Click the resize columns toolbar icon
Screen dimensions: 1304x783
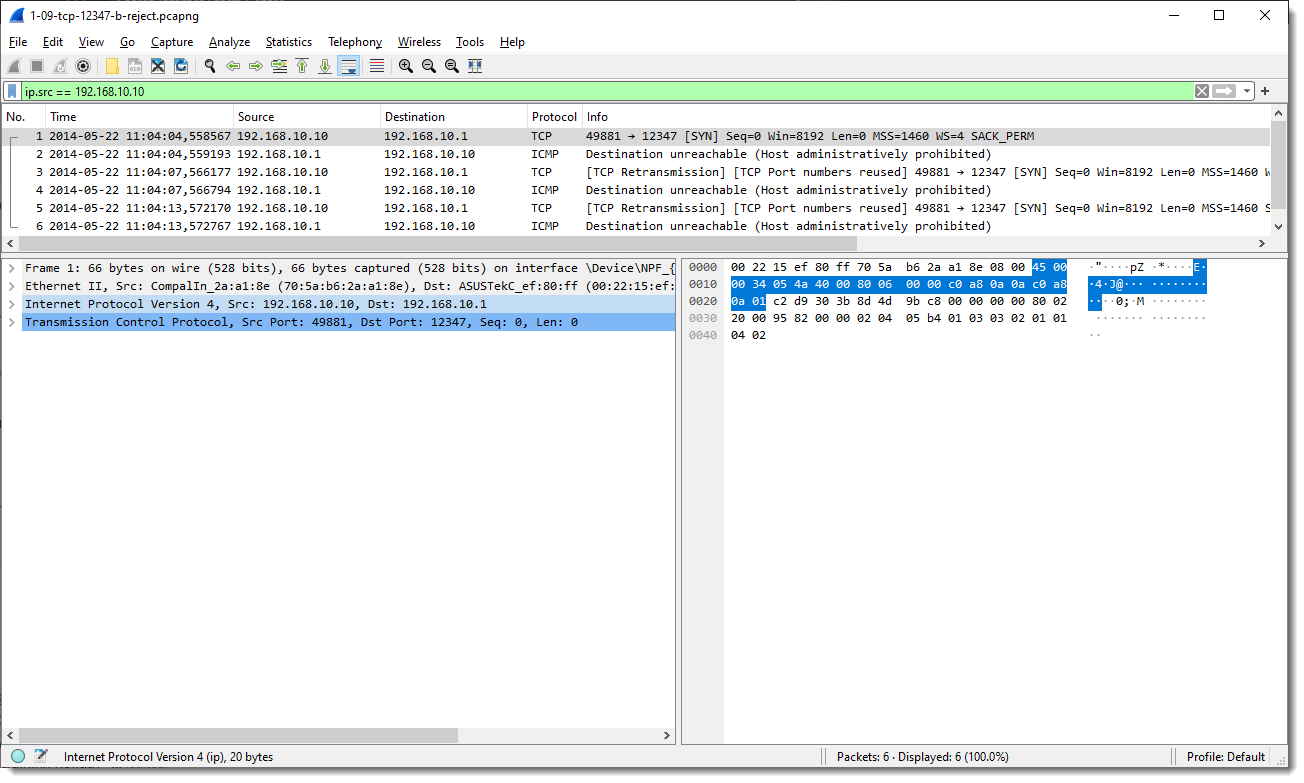point(475,66)
